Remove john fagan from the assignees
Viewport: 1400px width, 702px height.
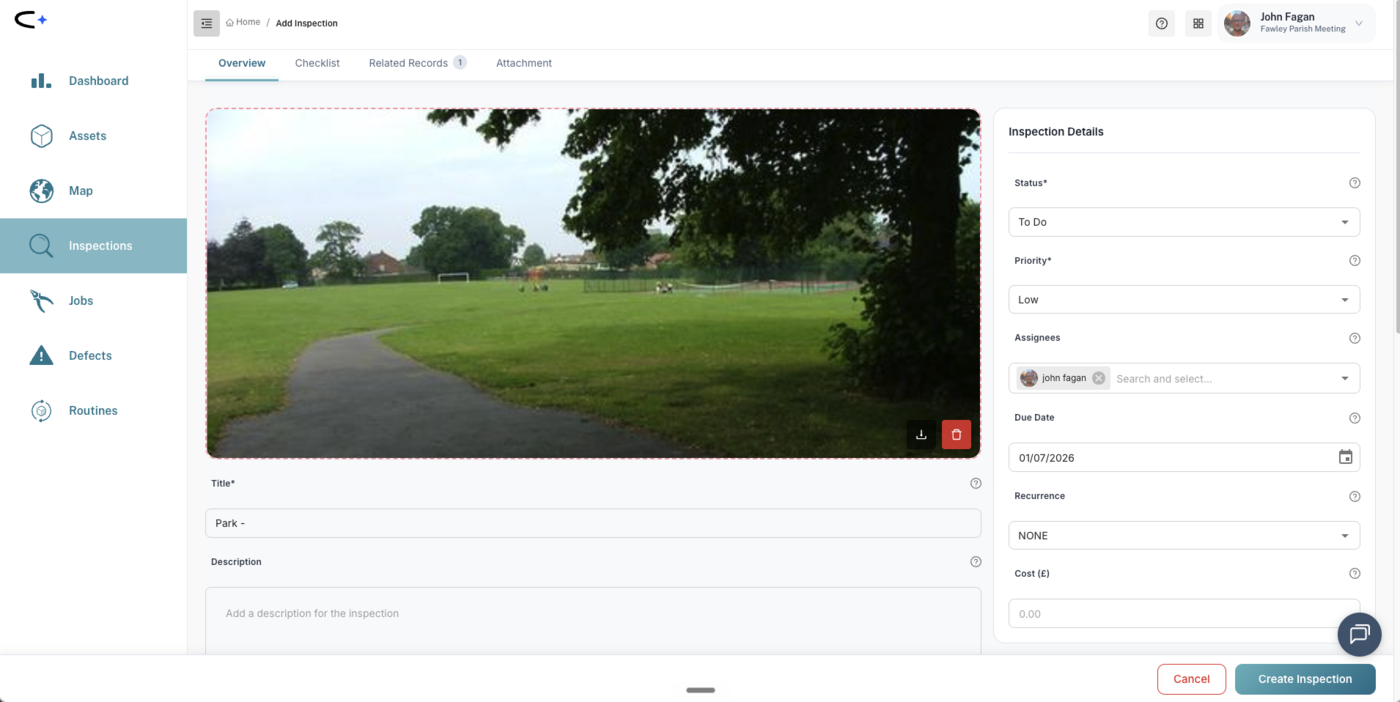pos(1099,378)
